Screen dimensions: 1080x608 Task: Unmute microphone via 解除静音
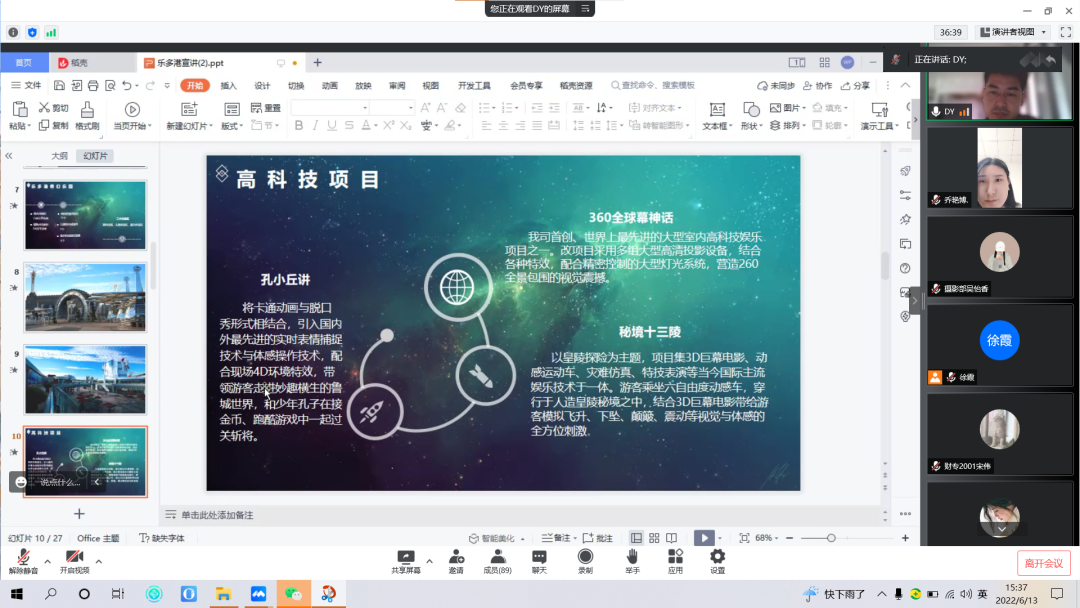point(23,558)
